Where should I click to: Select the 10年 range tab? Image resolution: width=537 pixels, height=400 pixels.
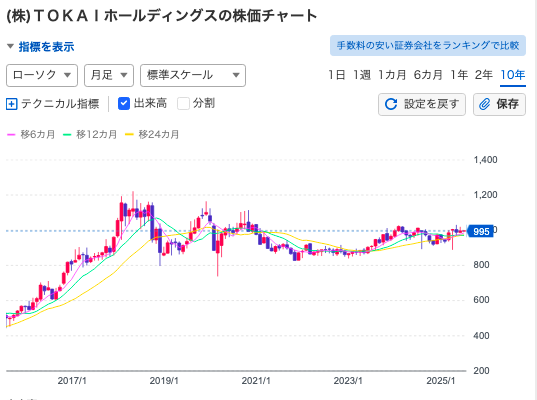pyautogui.click(x=513, y=75)
